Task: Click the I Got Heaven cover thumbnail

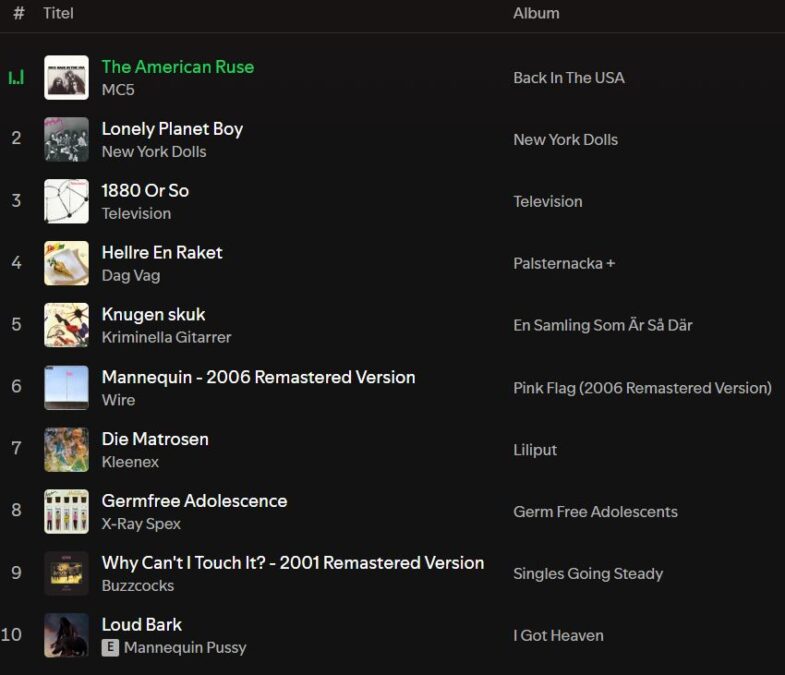Action: pos(67,635)
